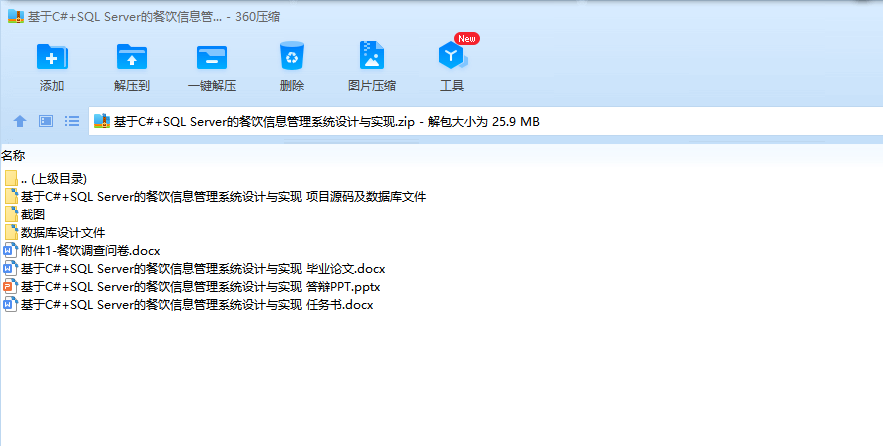
Task: Click the PowerPoint icon of 答辩PPT.pptx
Action: [11, 286]
